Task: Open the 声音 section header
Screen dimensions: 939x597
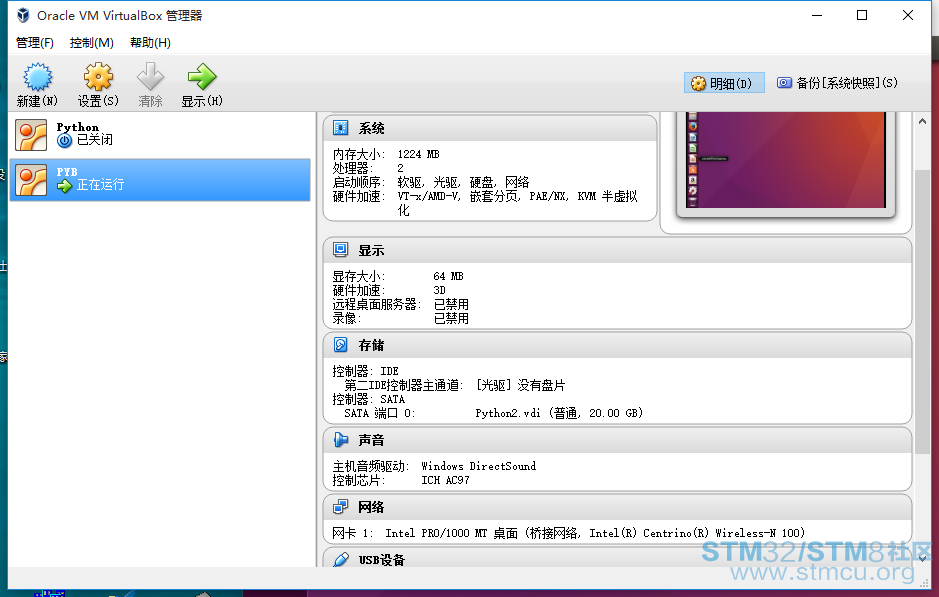Action: coord(617,440)
